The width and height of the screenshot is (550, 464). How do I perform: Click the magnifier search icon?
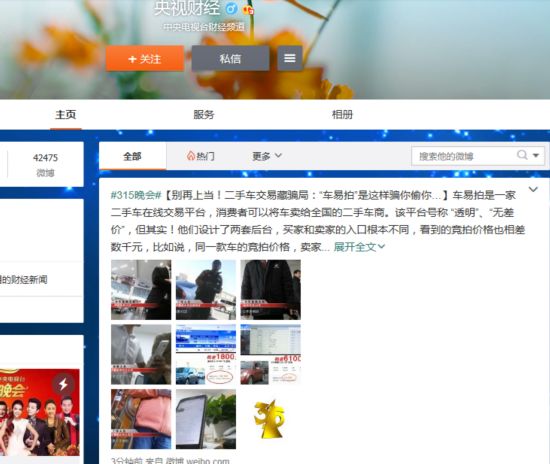522,155
